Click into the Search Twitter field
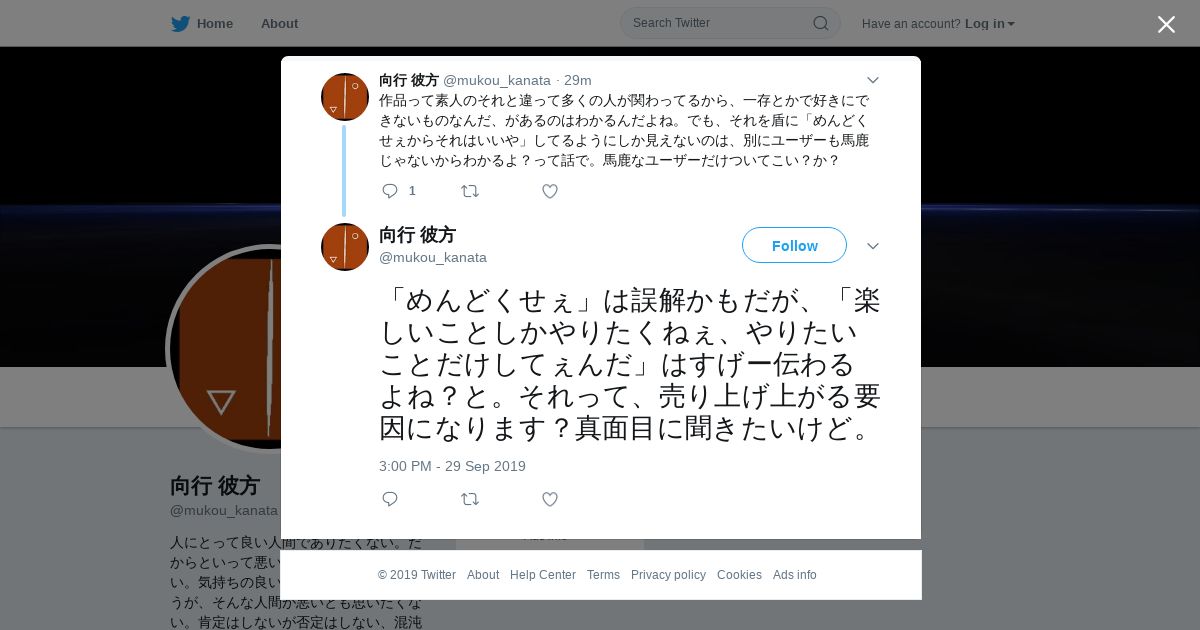Image resolution: width=1200 pixels, height=630 pixels. coord(720,23)
